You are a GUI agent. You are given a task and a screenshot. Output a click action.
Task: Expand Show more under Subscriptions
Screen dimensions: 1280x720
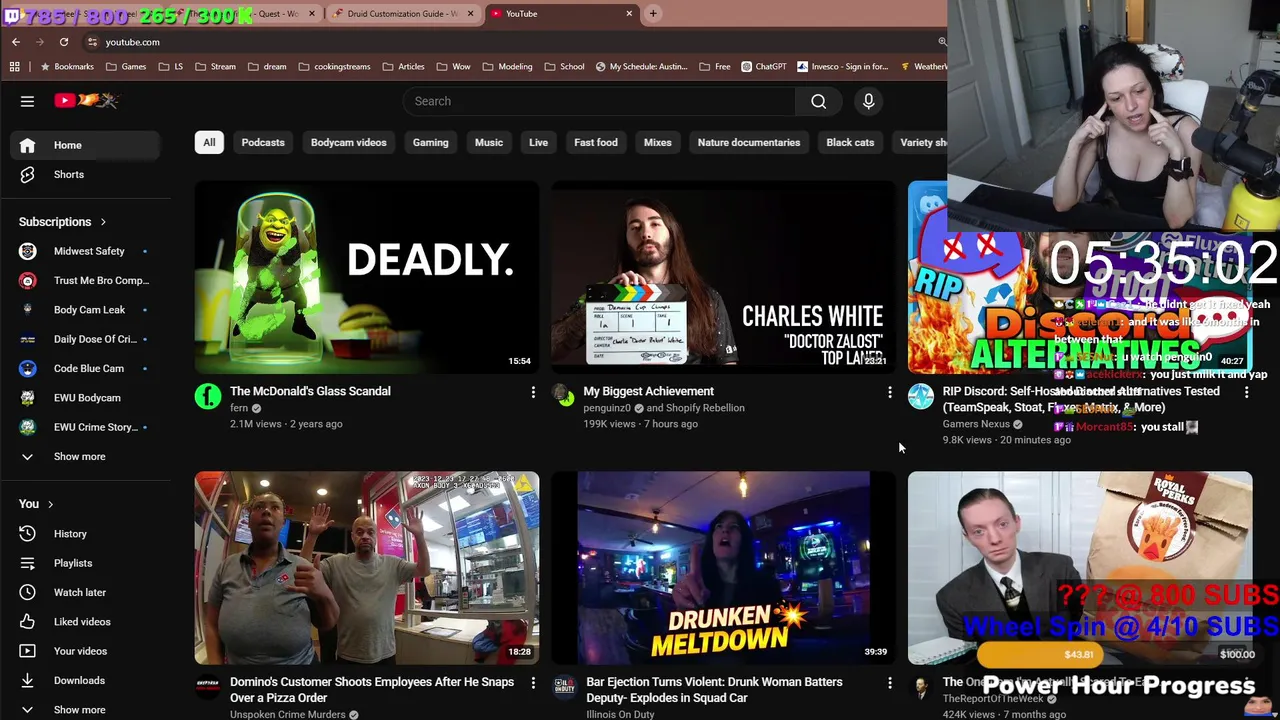(x=85, y=456)
